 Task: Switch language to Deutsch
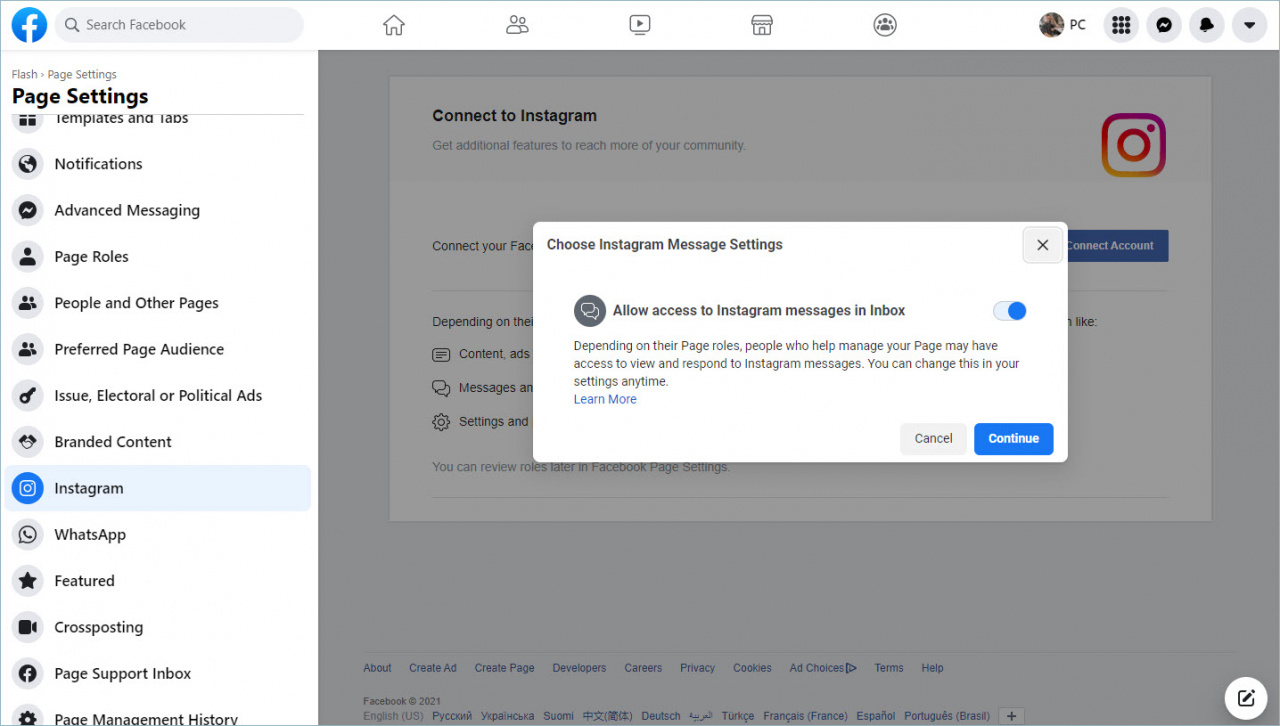click(661, 716)
